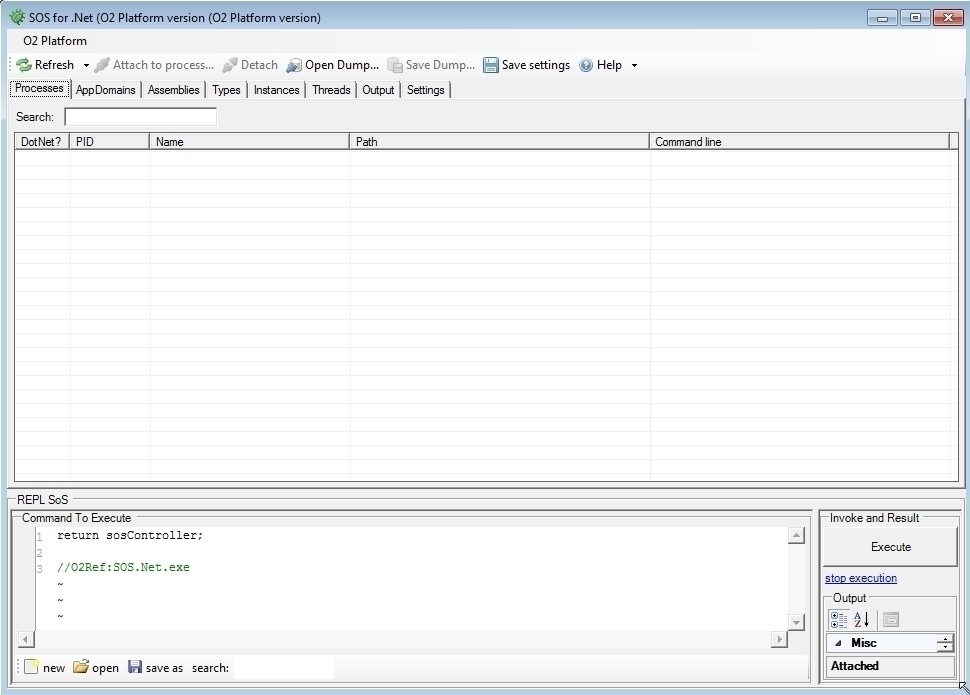Click the Open Dump toolbar icon

294,65
